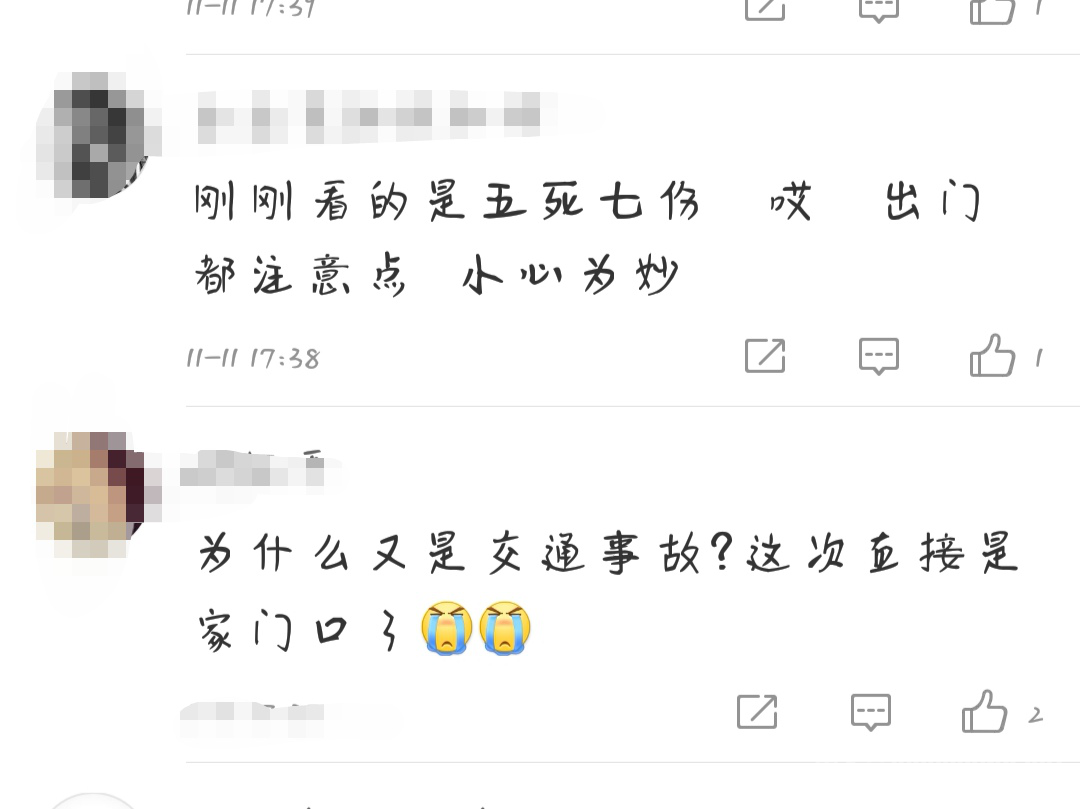Image resolution: width=1080 pixels, height=809 pixels.
Task: Click the like count 2 on last comment
Action: tap(1036, 715)
